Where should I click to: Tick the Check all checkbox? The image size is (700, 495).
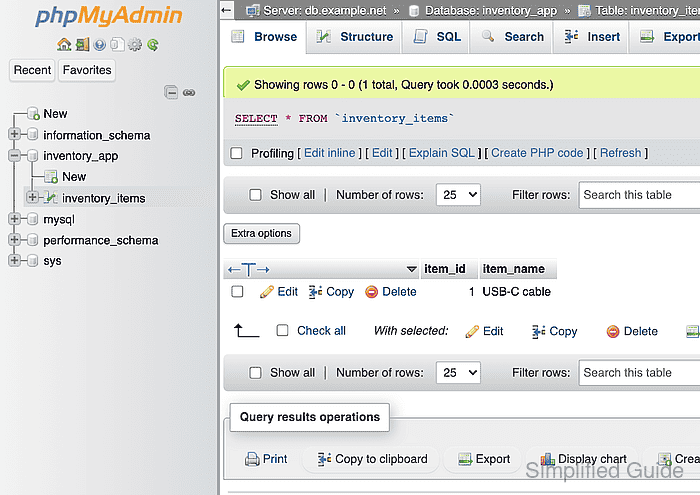282,330
